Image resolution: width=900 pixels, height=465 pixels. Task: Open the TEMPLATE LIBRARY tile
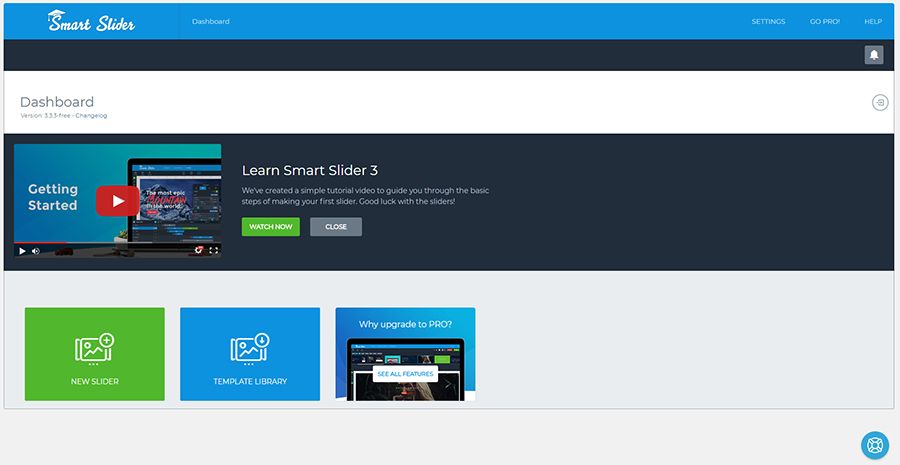[250, 354]
